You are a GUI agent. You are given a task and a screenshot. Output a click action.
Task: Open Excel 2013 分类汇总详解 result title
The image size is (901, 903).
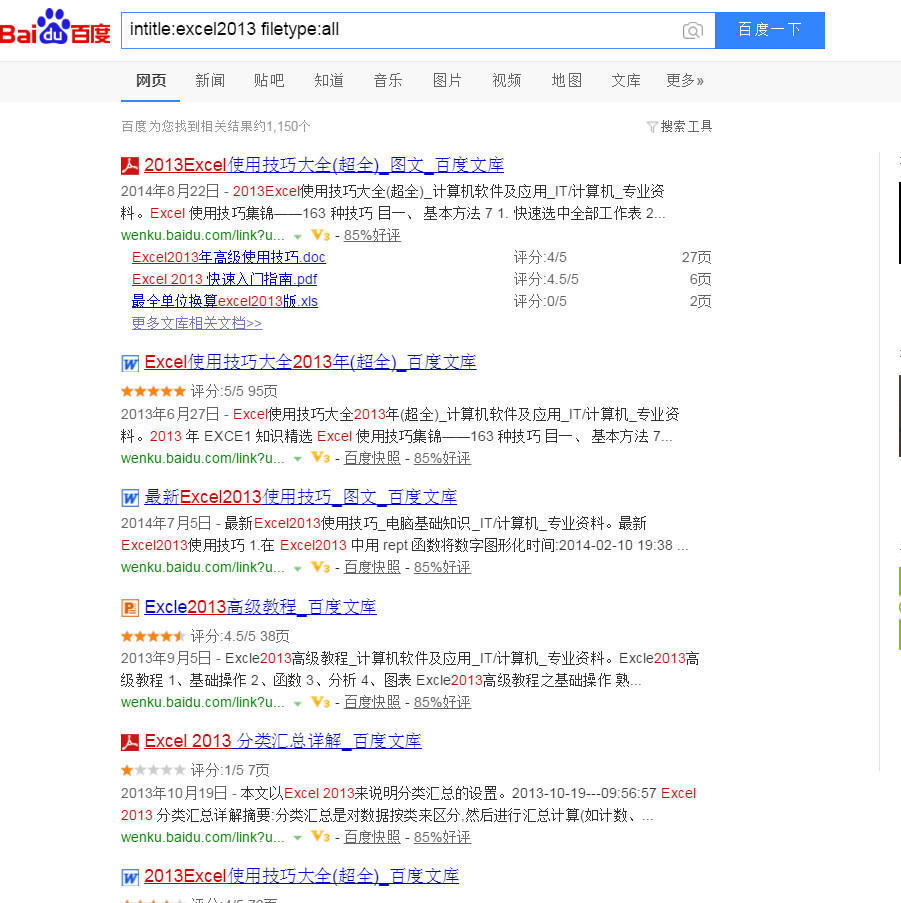(283, 741)
